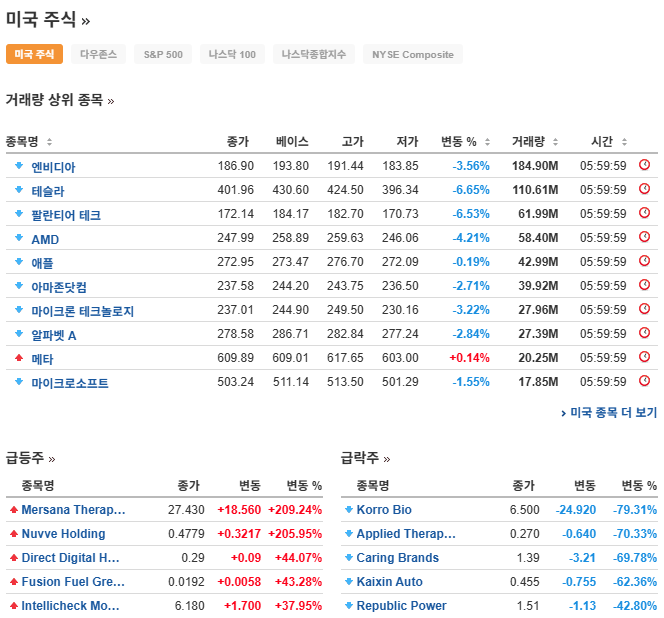Viewport: 664px width, 618px height.
Task: Open the Mersana Therap... gainer link
Action: coord(73,510)
